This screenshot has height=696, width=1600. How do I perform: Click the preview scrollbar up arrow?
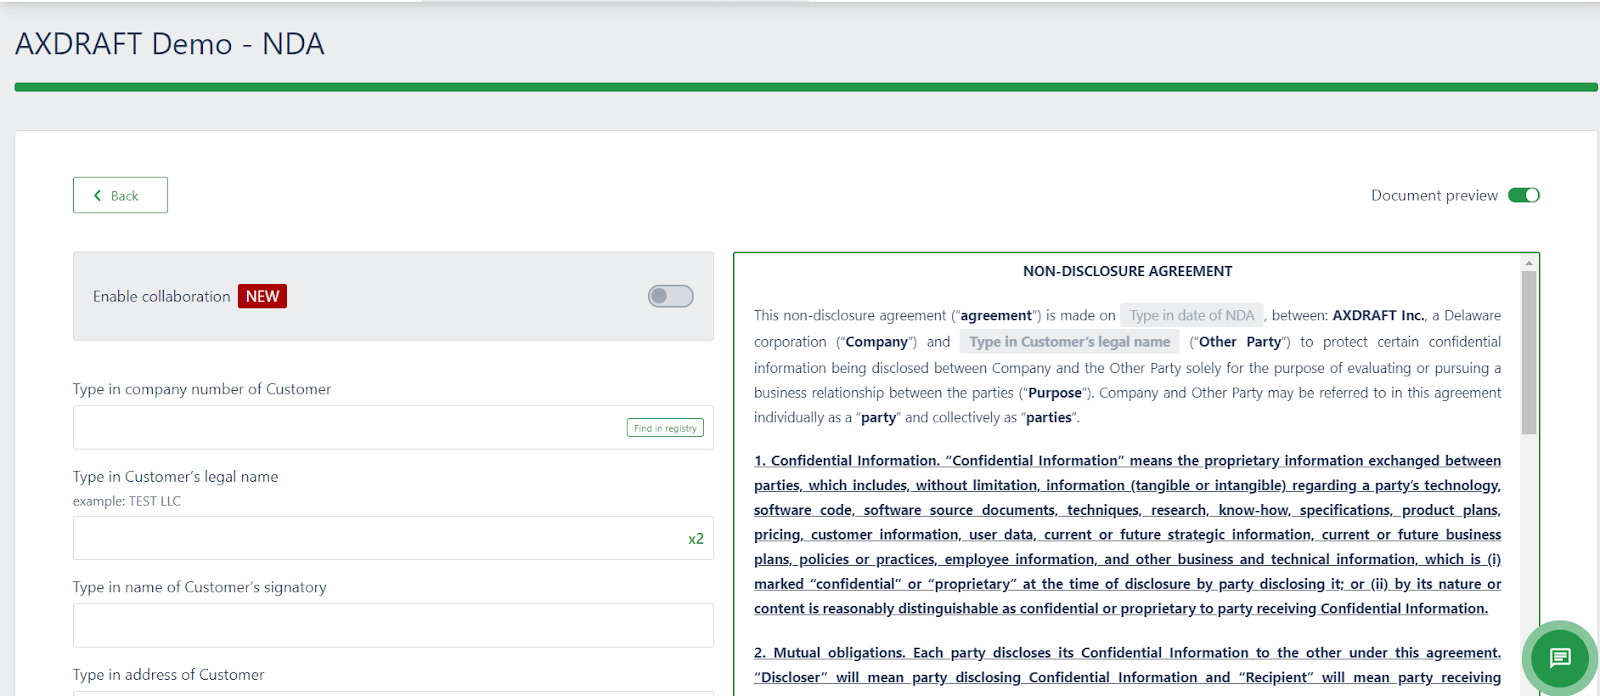1528,263
